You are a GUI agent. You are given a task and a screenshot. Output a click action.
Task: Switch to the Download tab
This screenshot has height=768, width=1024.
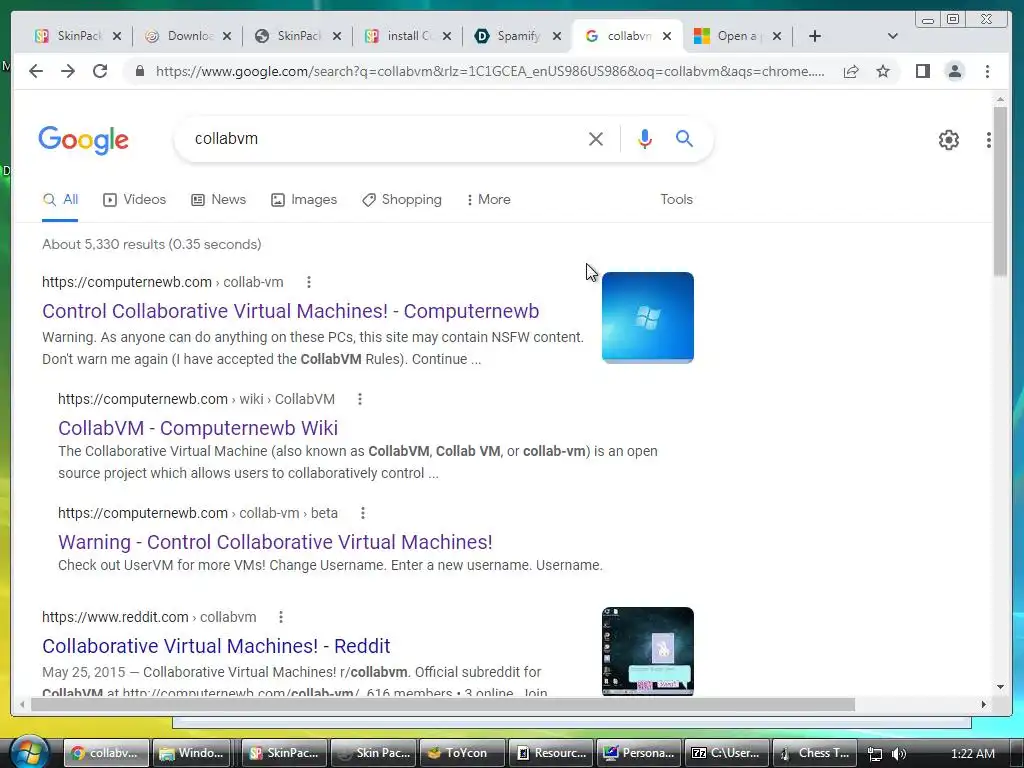[189, 36]
